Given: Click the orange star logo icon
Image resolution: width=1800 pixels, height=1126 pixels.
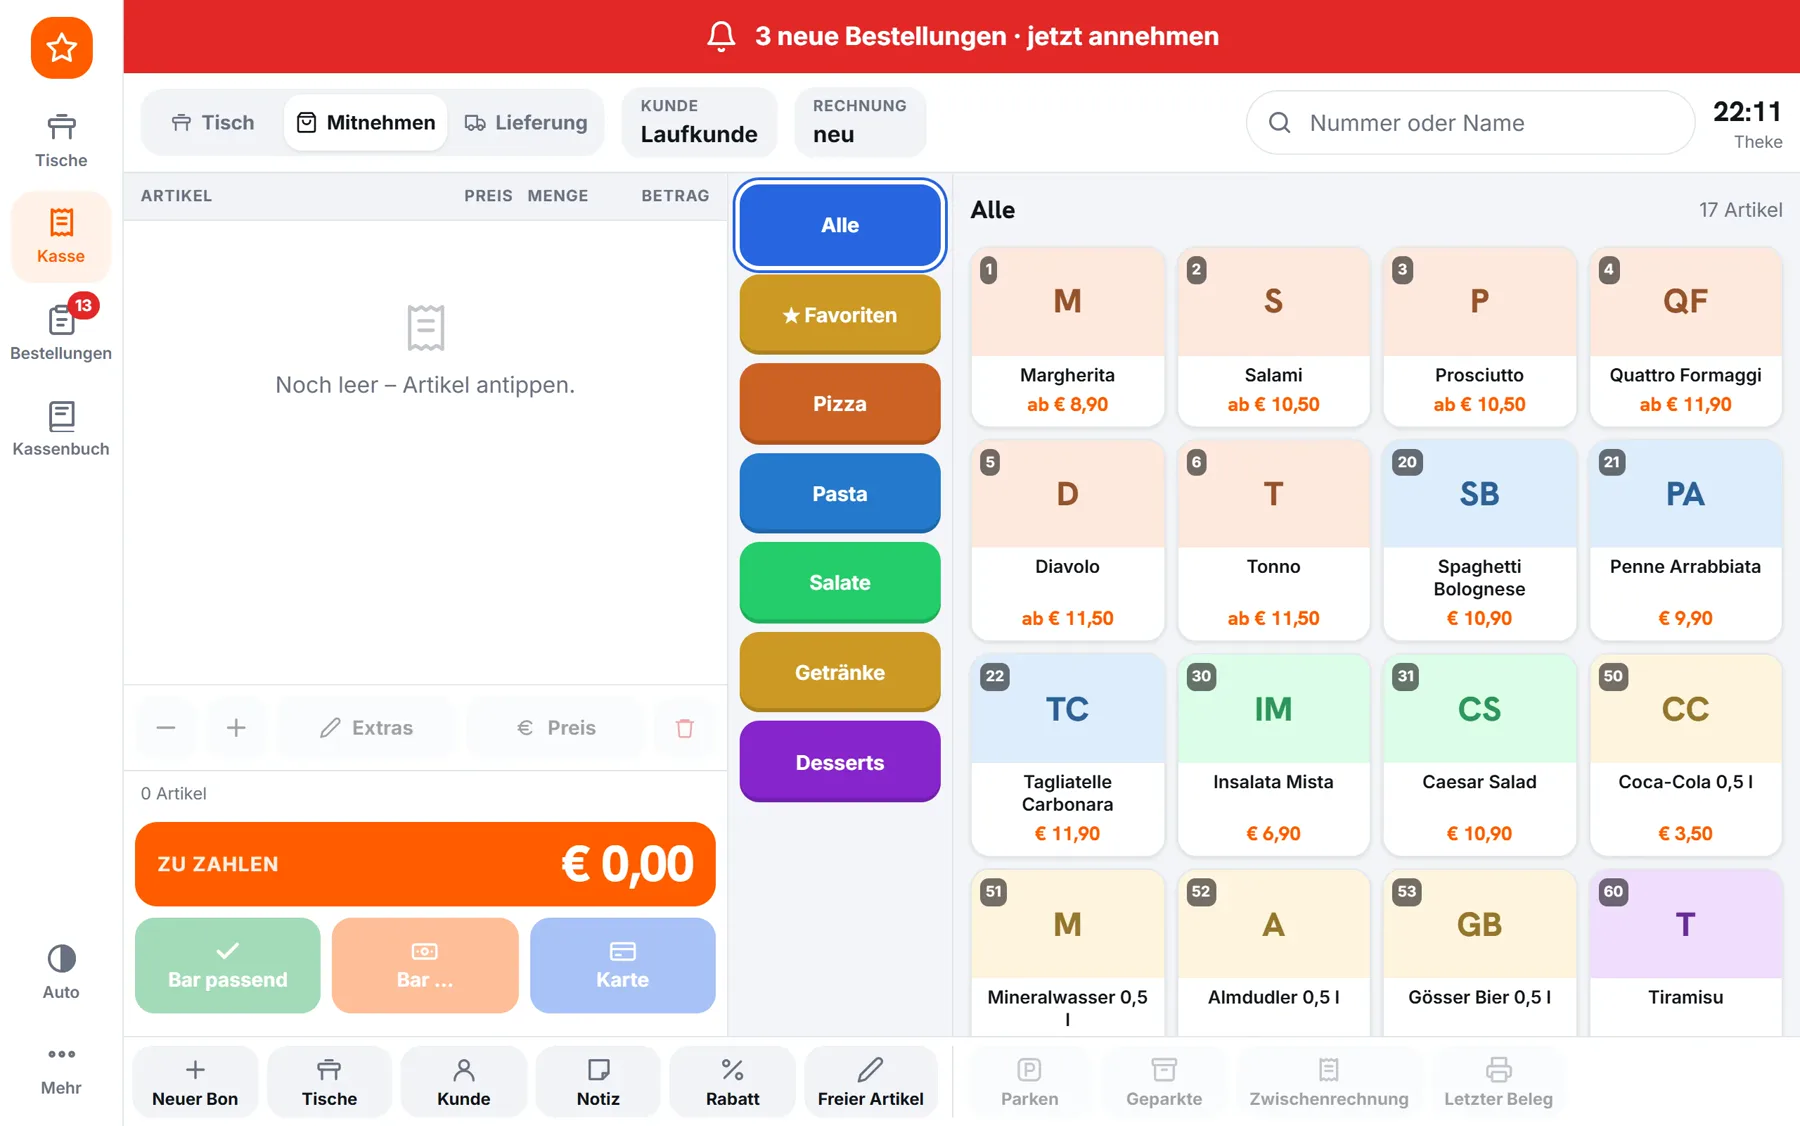Looking at the screenshot, I should pos(61,47).
